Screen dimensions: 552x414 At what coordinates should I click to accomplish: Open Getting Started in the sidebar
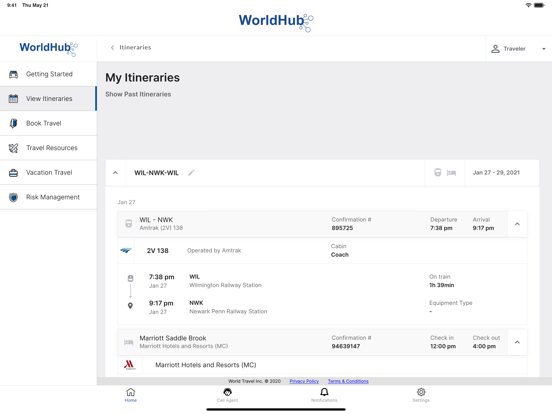click(48, 74)
